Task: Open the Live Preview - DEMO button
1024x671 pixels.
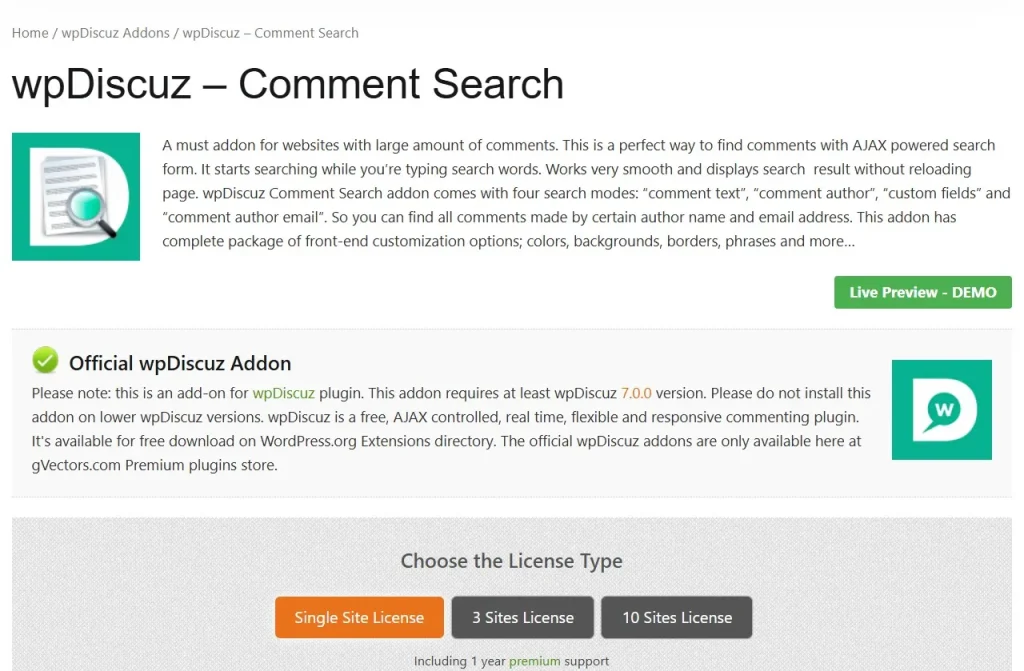Action: [921, 292]
